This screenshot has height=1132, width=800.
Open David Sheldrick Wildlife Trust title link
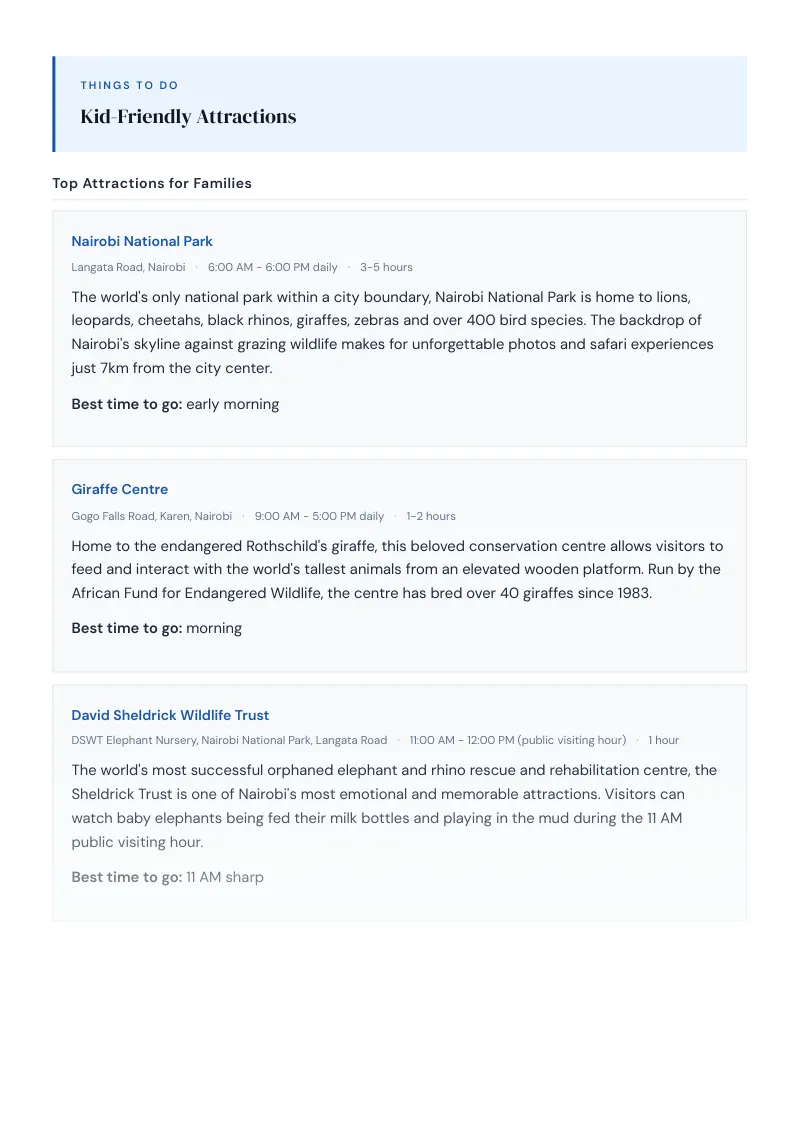pos(170,715)
